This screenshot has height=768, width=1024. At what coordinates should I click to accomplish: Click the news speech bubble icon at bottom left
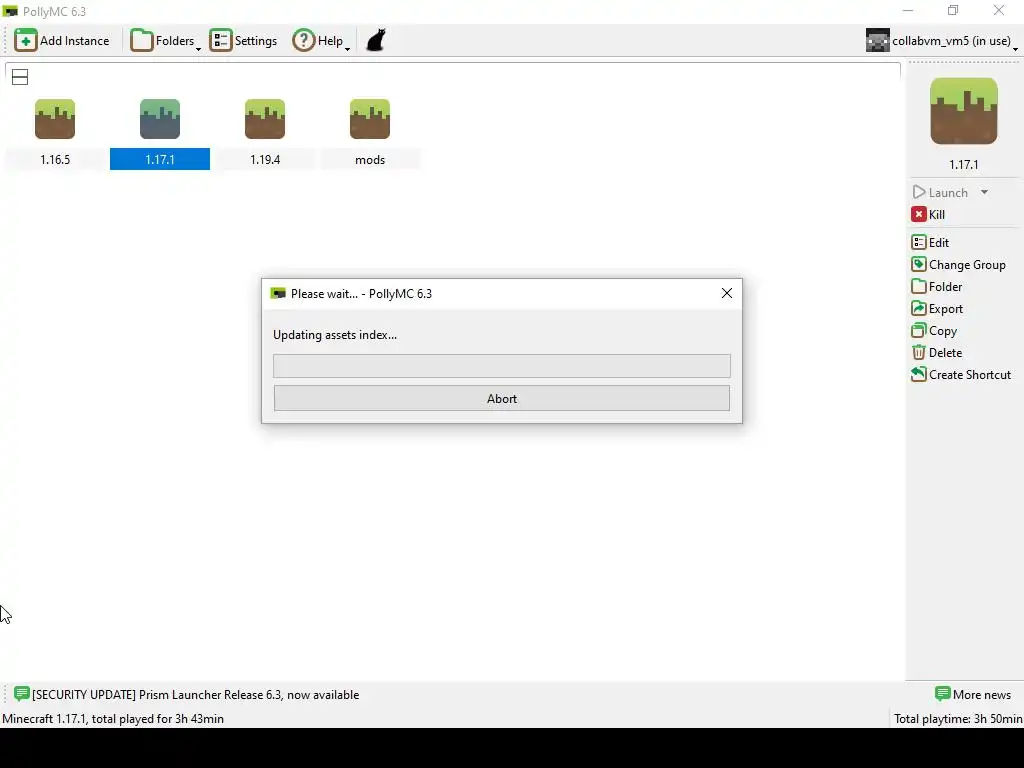(22, 694)
